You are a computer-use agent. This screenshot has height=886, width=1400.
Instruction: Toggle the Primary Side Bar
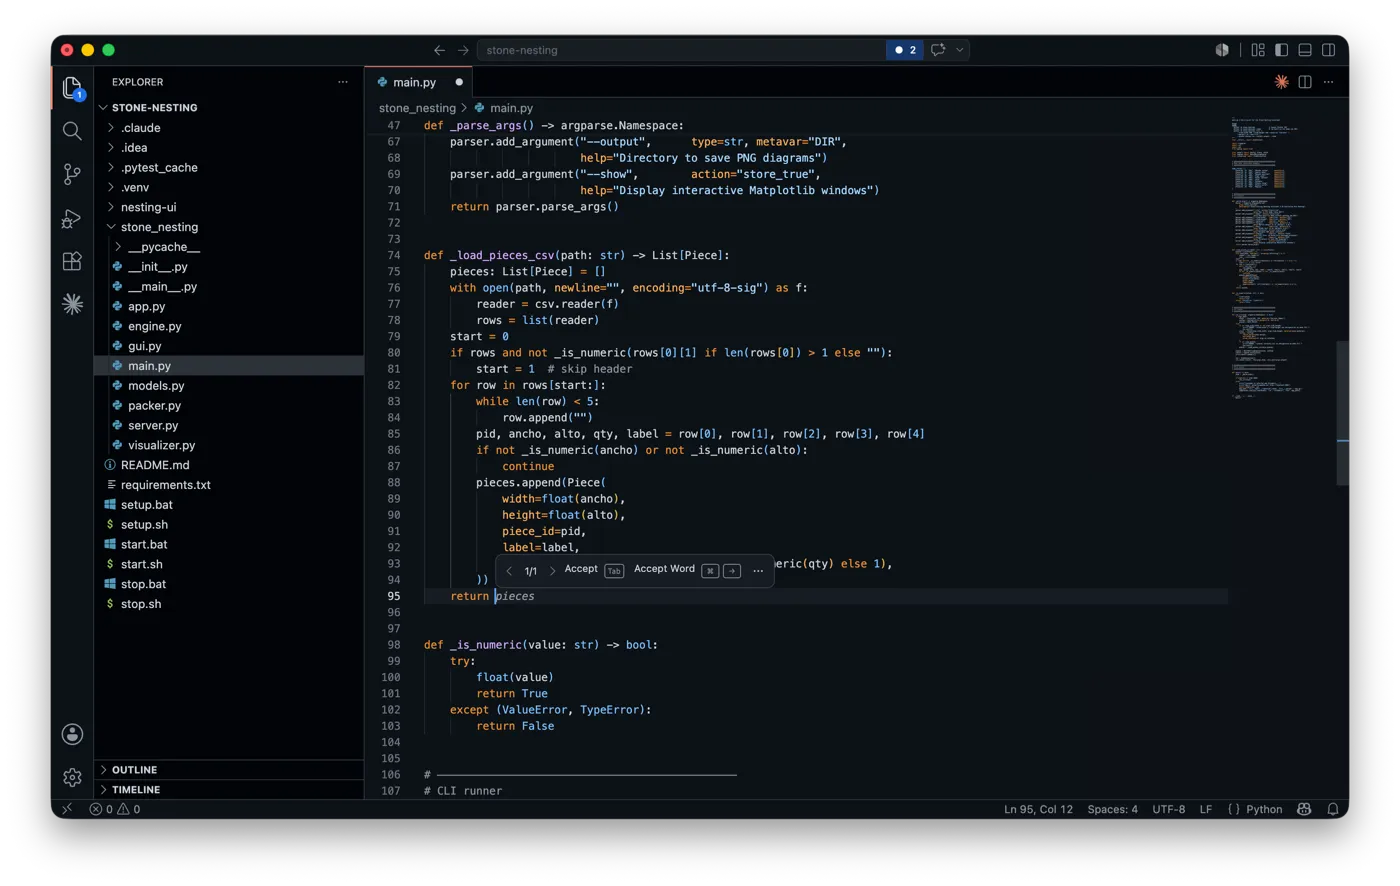click(x=1281, y=50)
